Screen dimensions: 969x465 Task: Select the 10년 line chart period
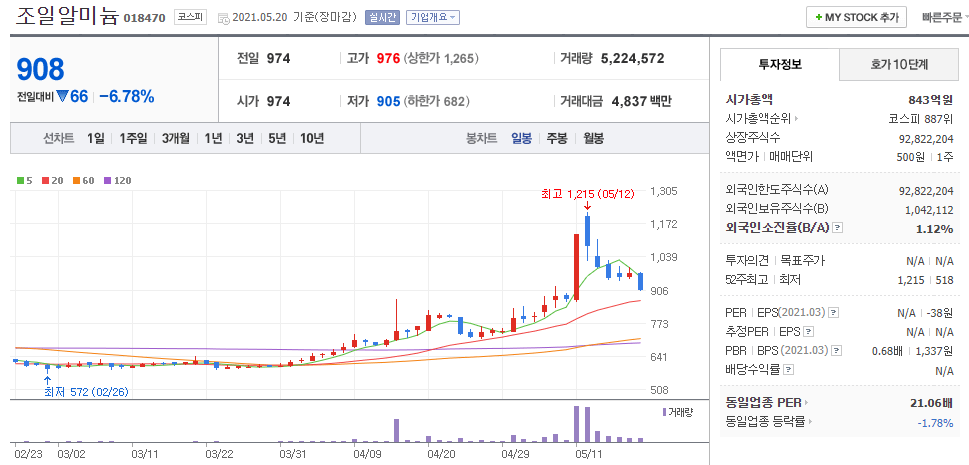(312, 139)
